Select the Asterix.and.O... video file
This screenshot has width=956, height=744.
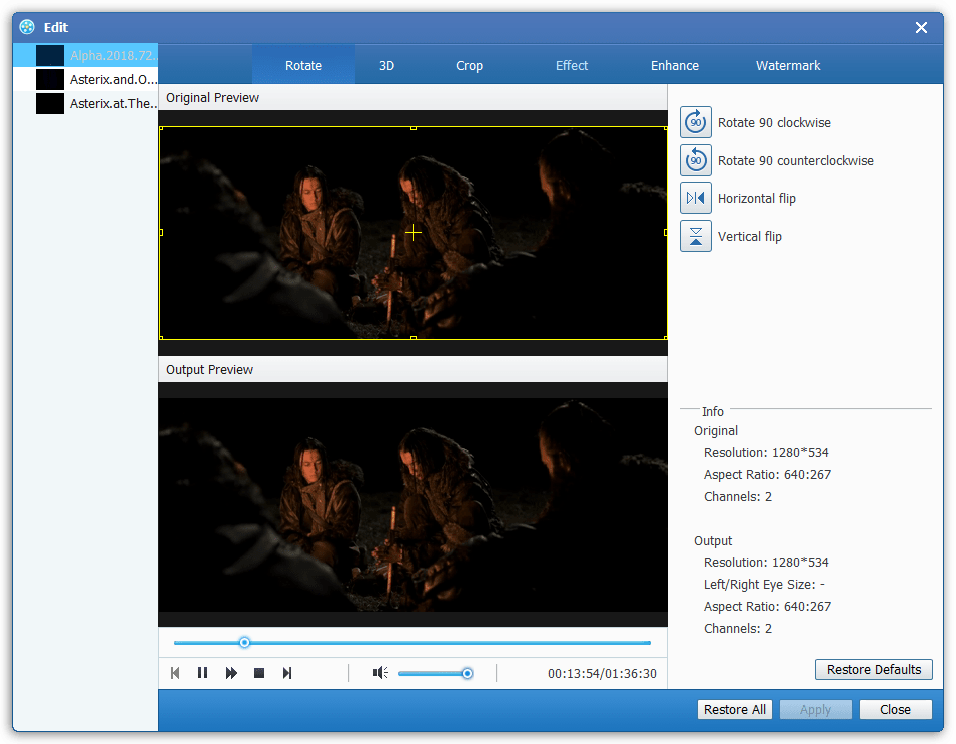point(85,79)
